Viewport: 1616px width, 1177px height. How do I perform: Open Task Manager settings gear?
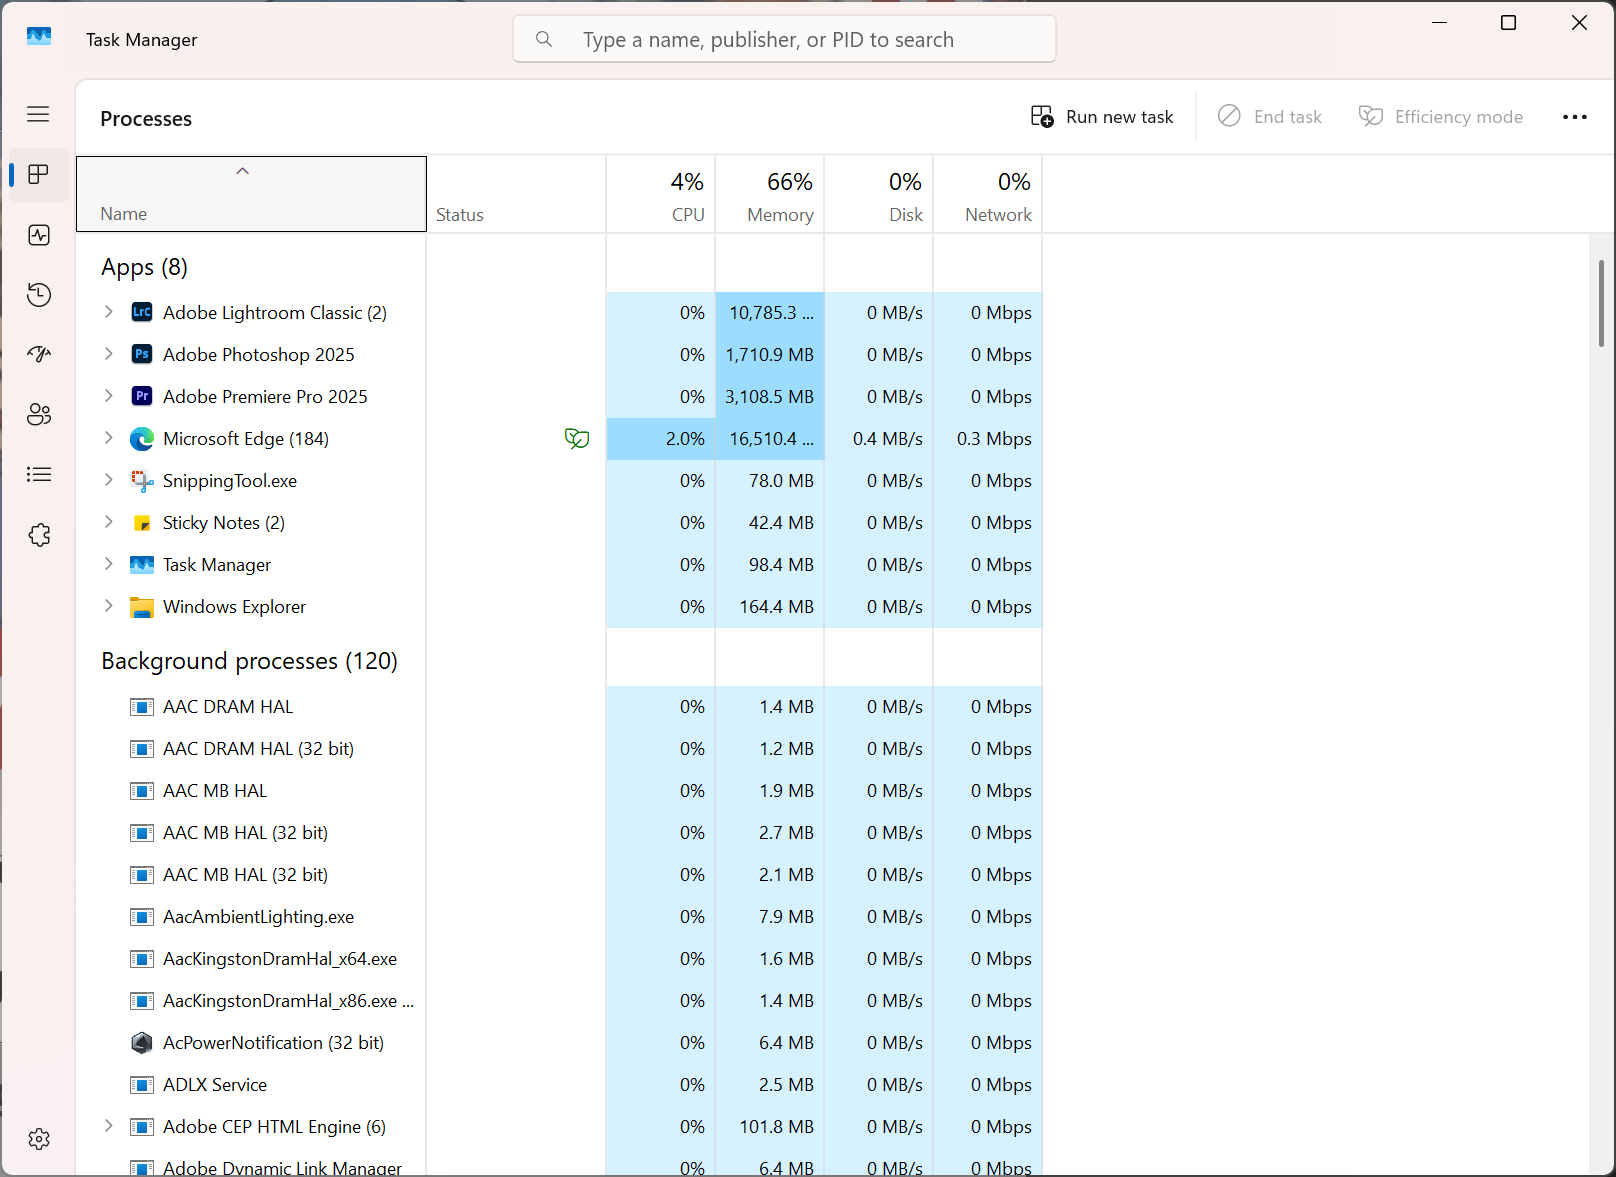[x=39, y=1139]
